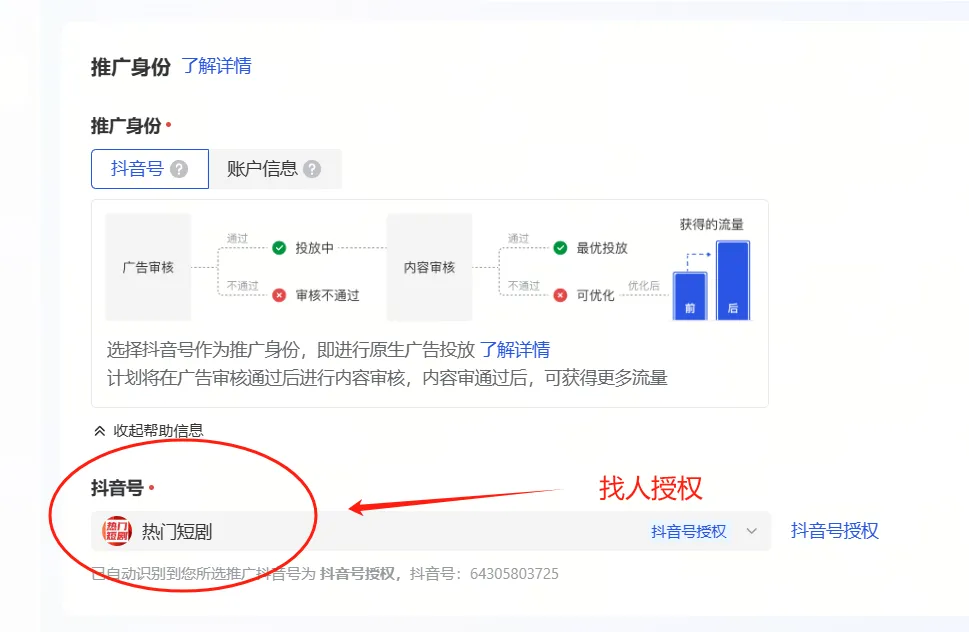Open 了解详情 link in native ad description
The height and width of the screenshot is (632, 969).
(x=515, y=350)
